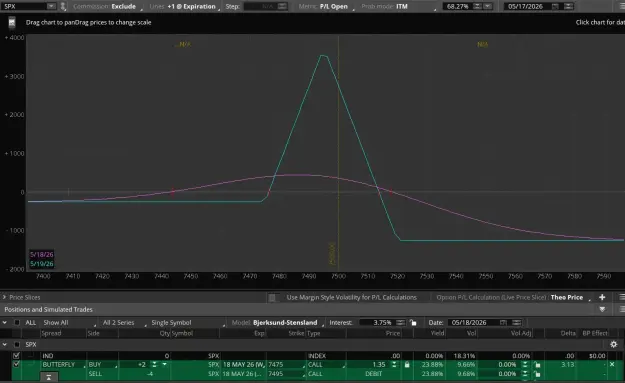Image resolution: width=625 pixels, height=383 pixels.
Task: Adjust Vol Adj stepper in BUY row
Action: [x=525, y=365]
